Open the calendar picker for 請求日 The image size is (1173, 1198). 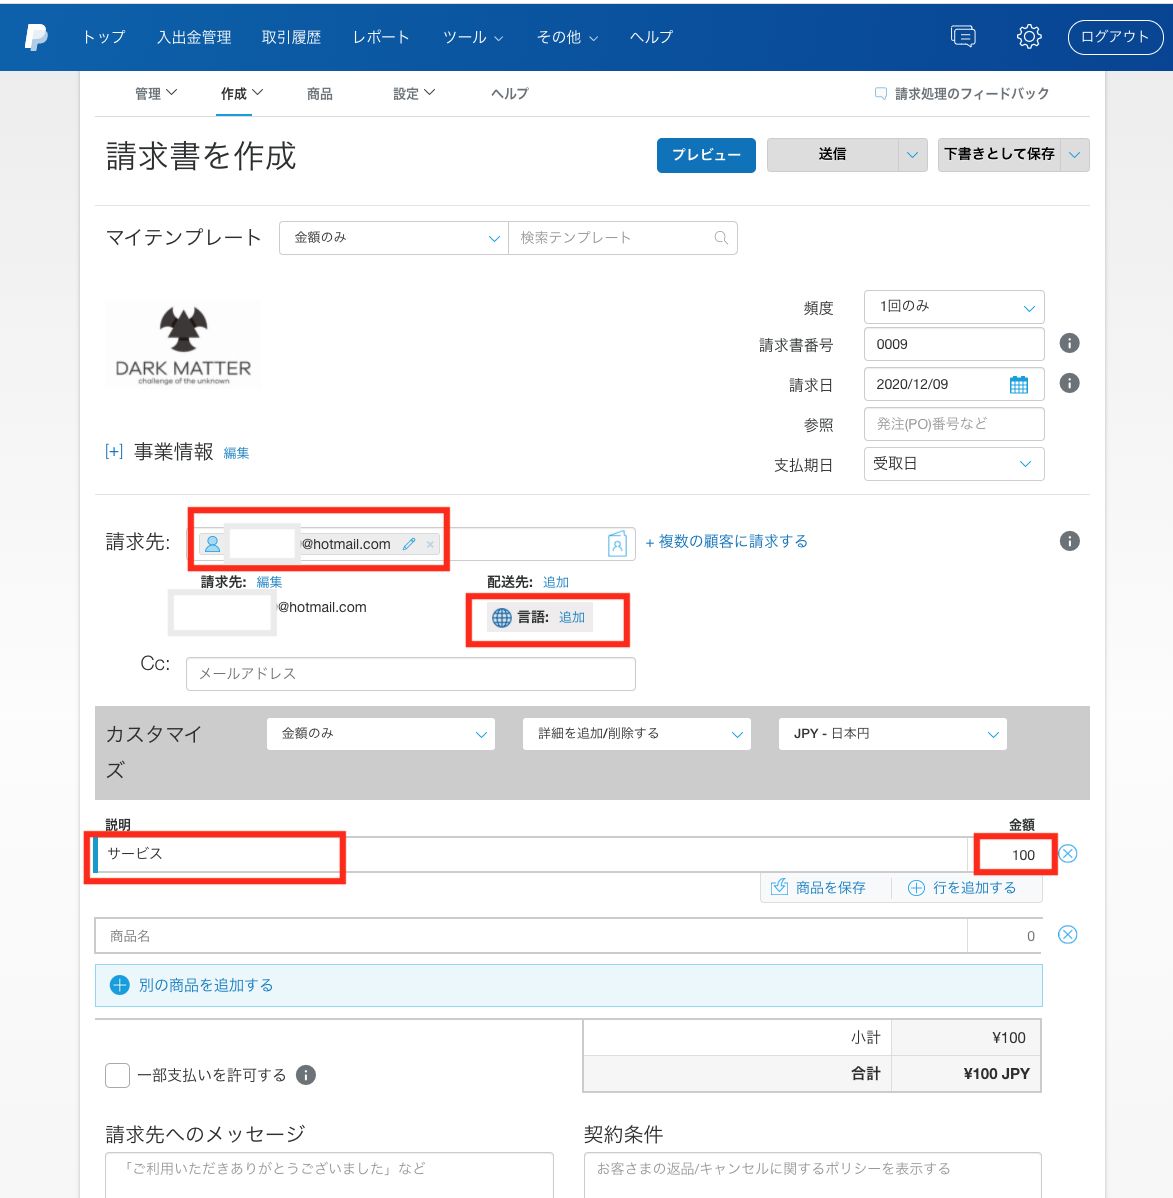click(x=1018, y=385)
